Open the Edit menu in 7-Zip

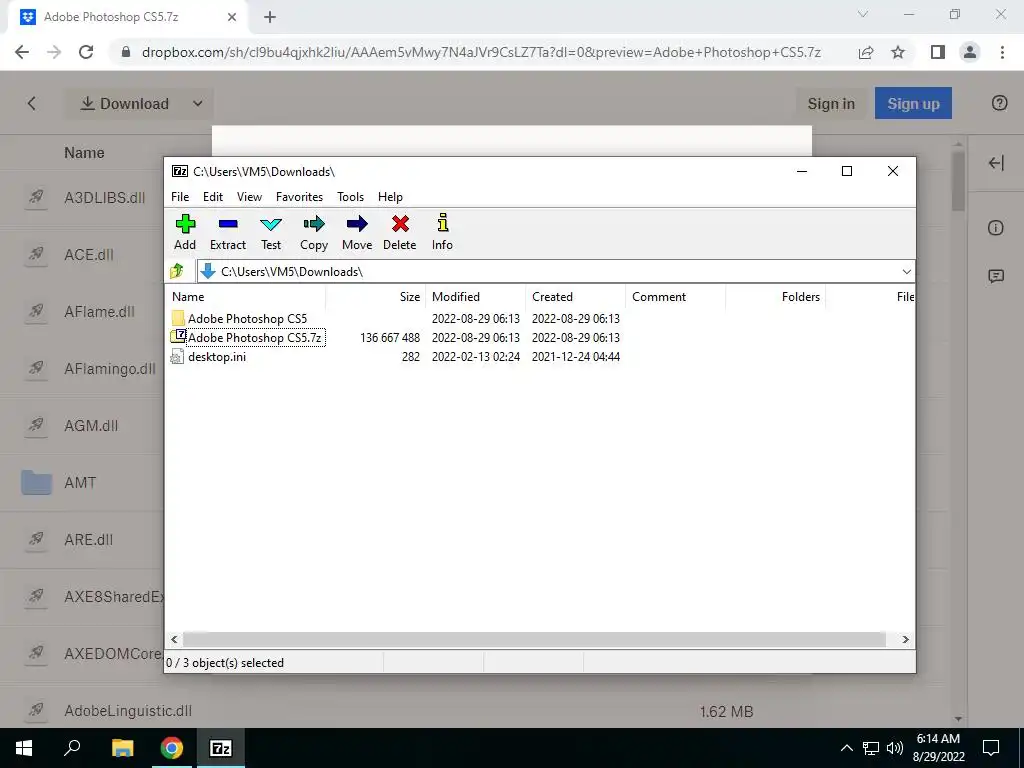click(213, 197)
